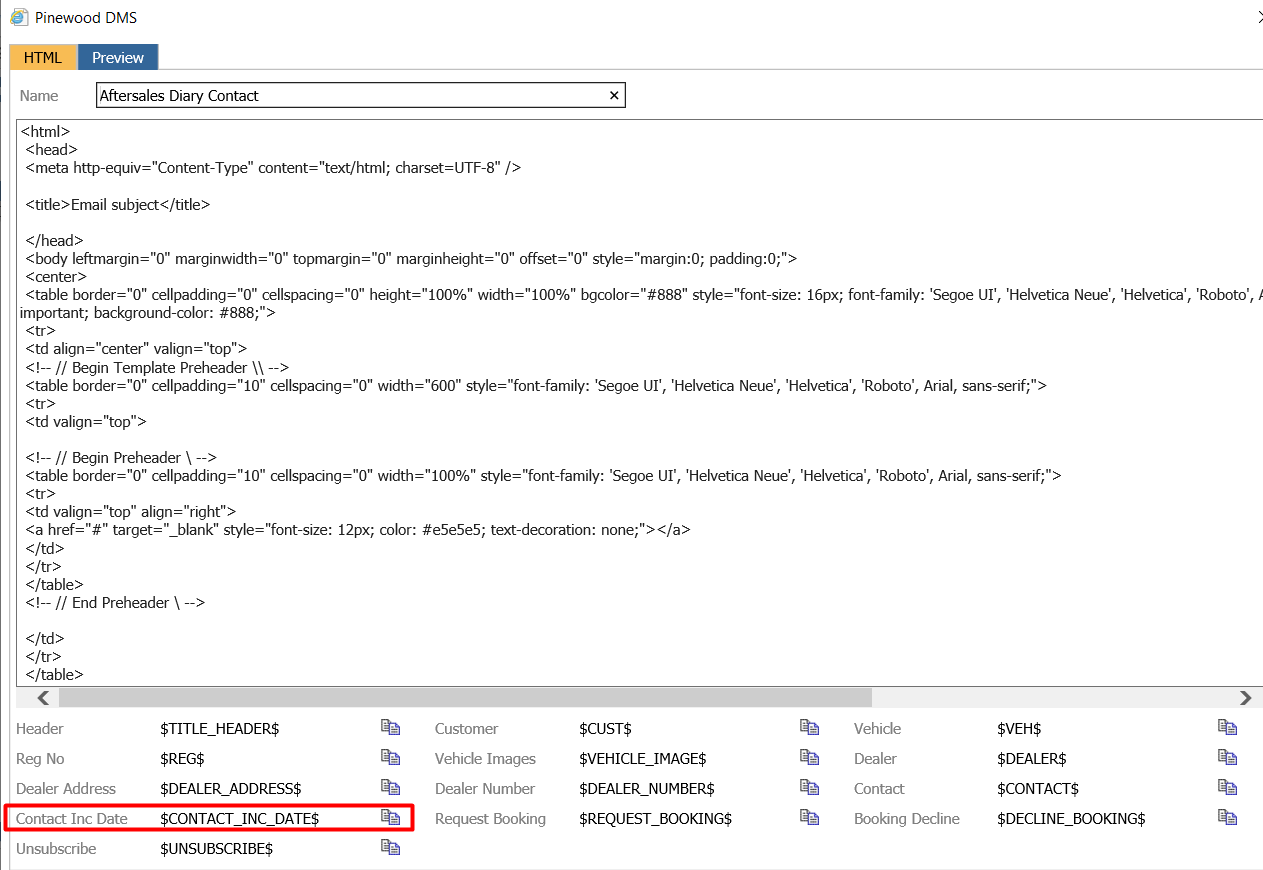Viewport: 1263px width, 870px height.
Task: Copy the $DEALER_NUMBER$ placeholder
Action: coord(809,788)
